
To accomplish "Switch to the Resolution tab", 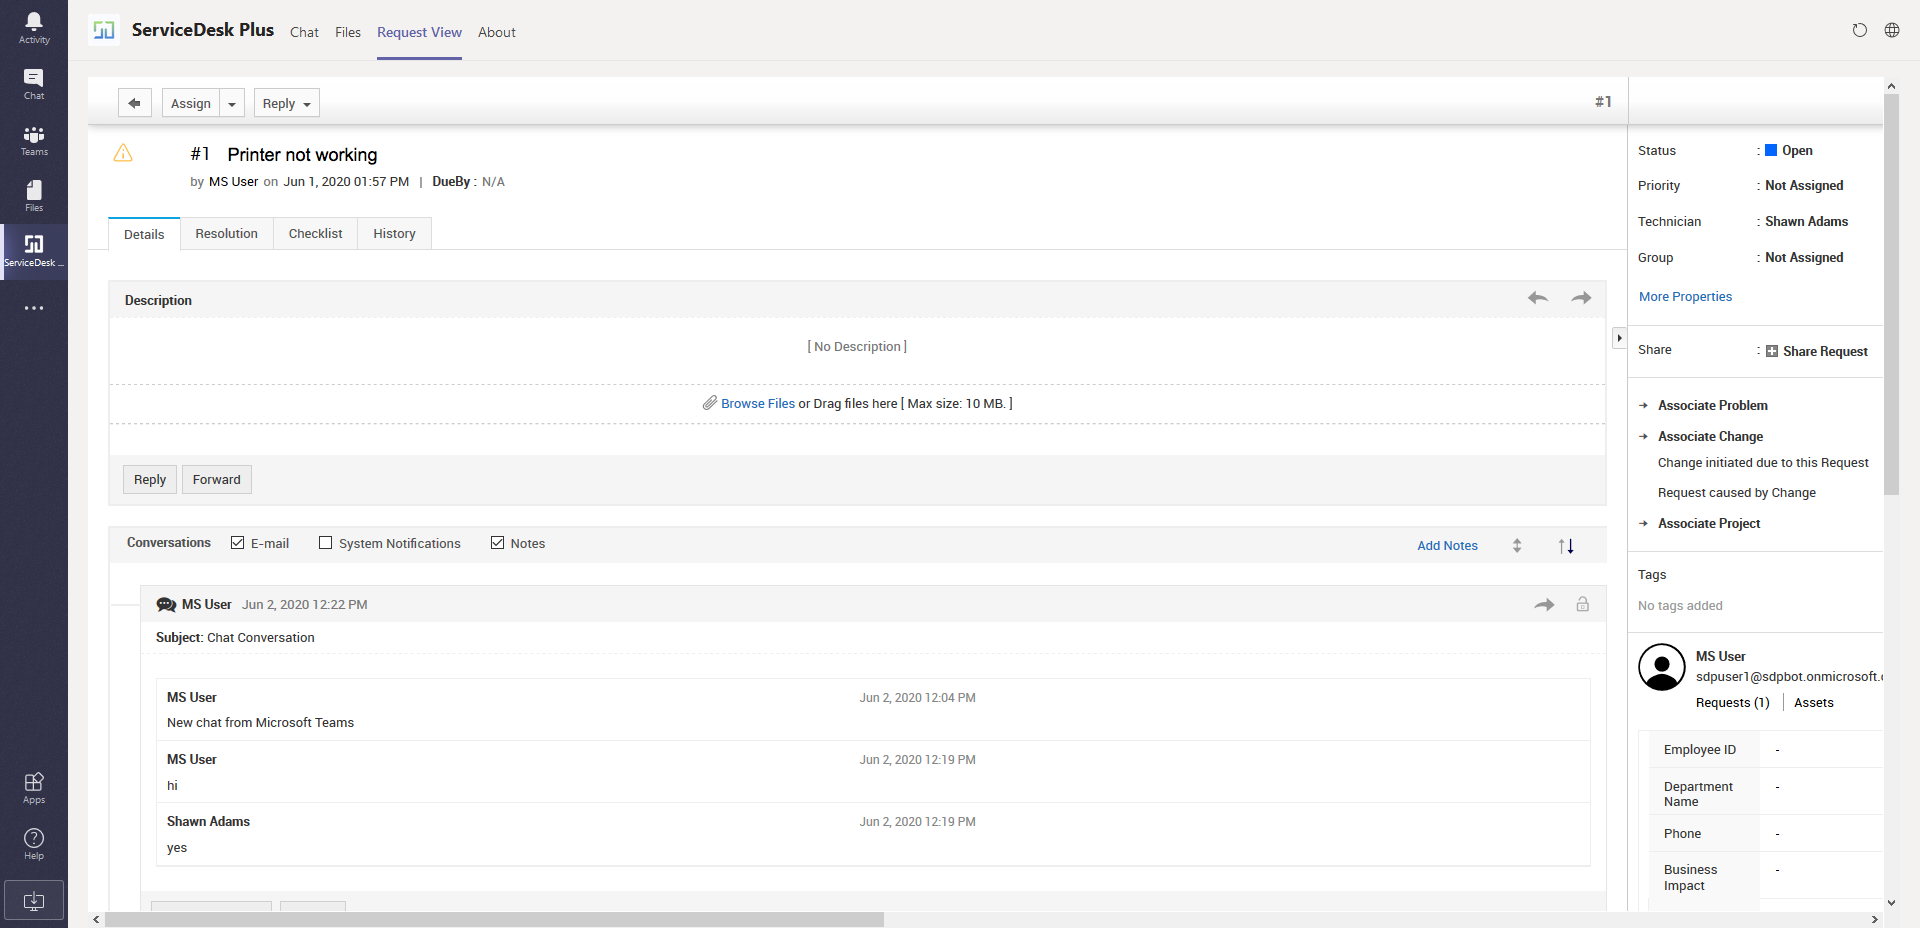I will [x=226, y=234].
